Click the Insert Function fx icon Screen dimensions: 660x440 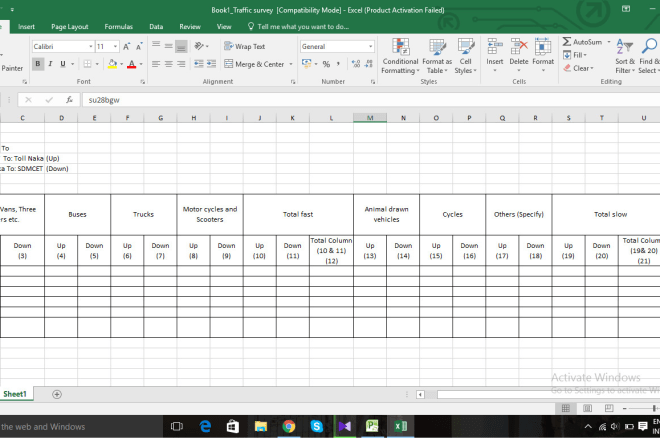coord(69,100)
